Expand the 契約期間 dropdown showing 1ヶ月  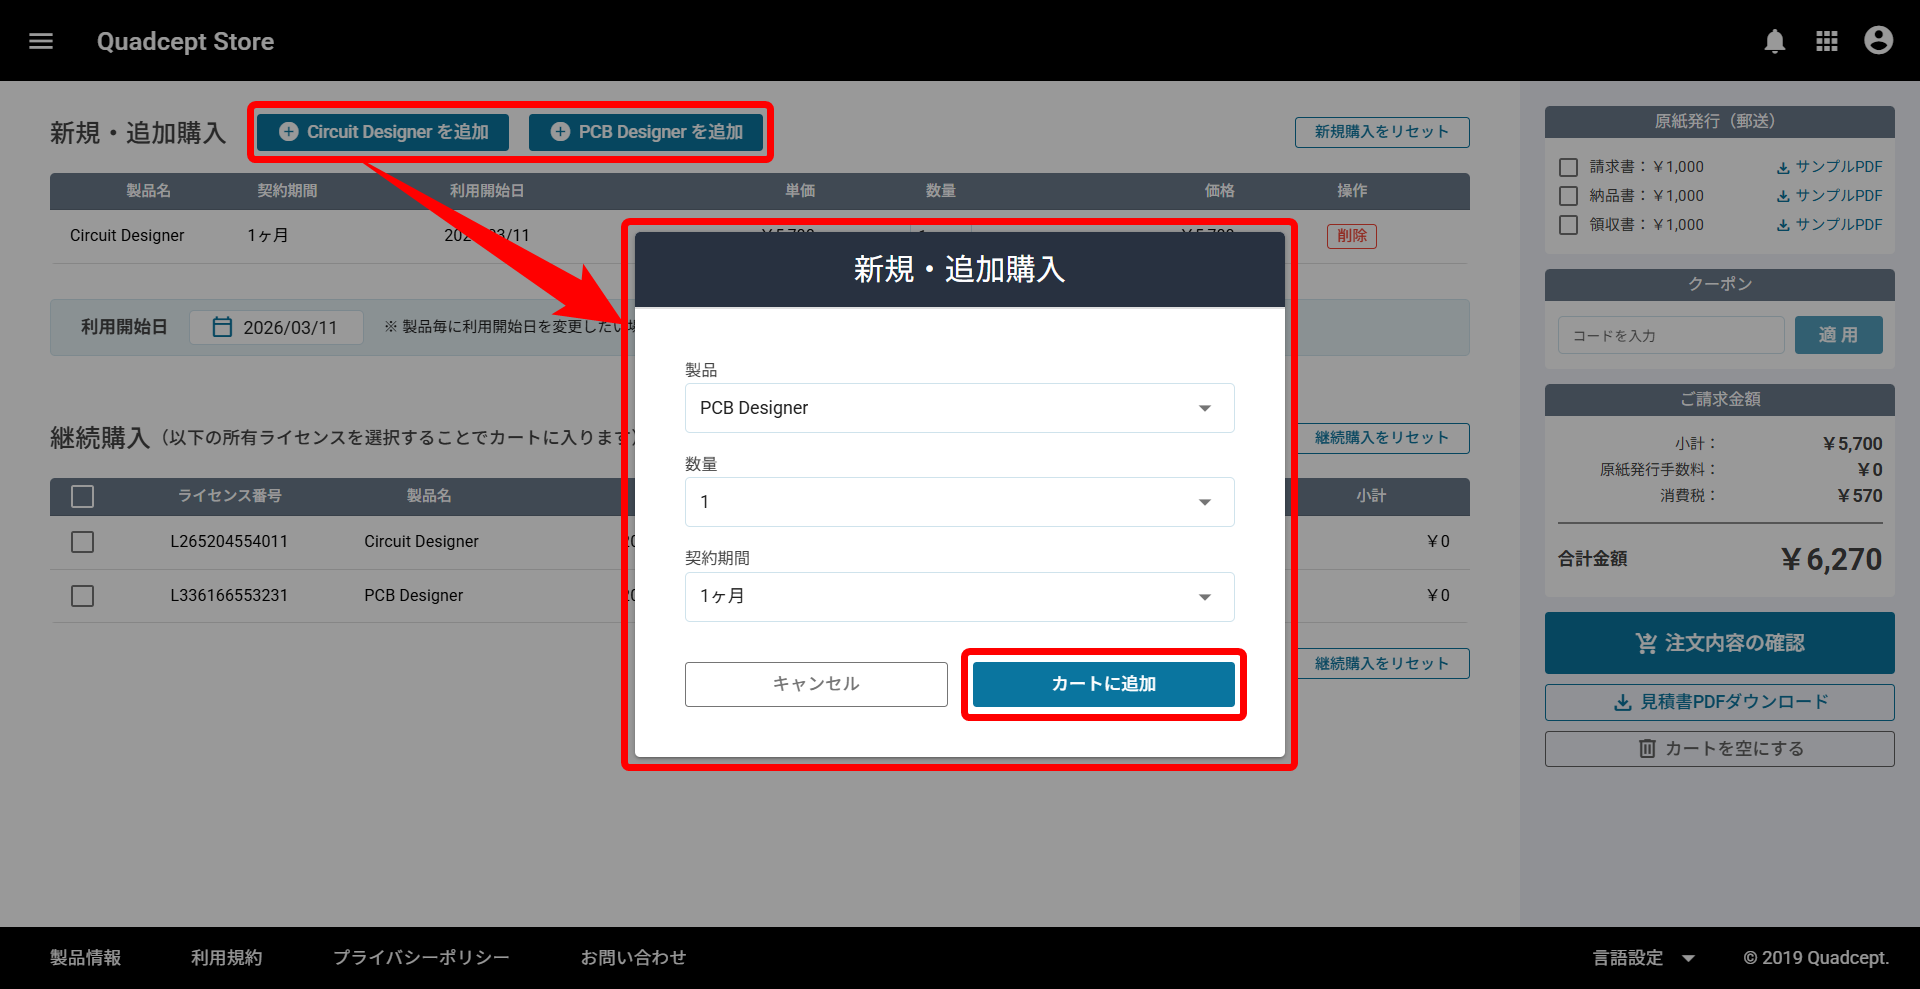point(959,597)
